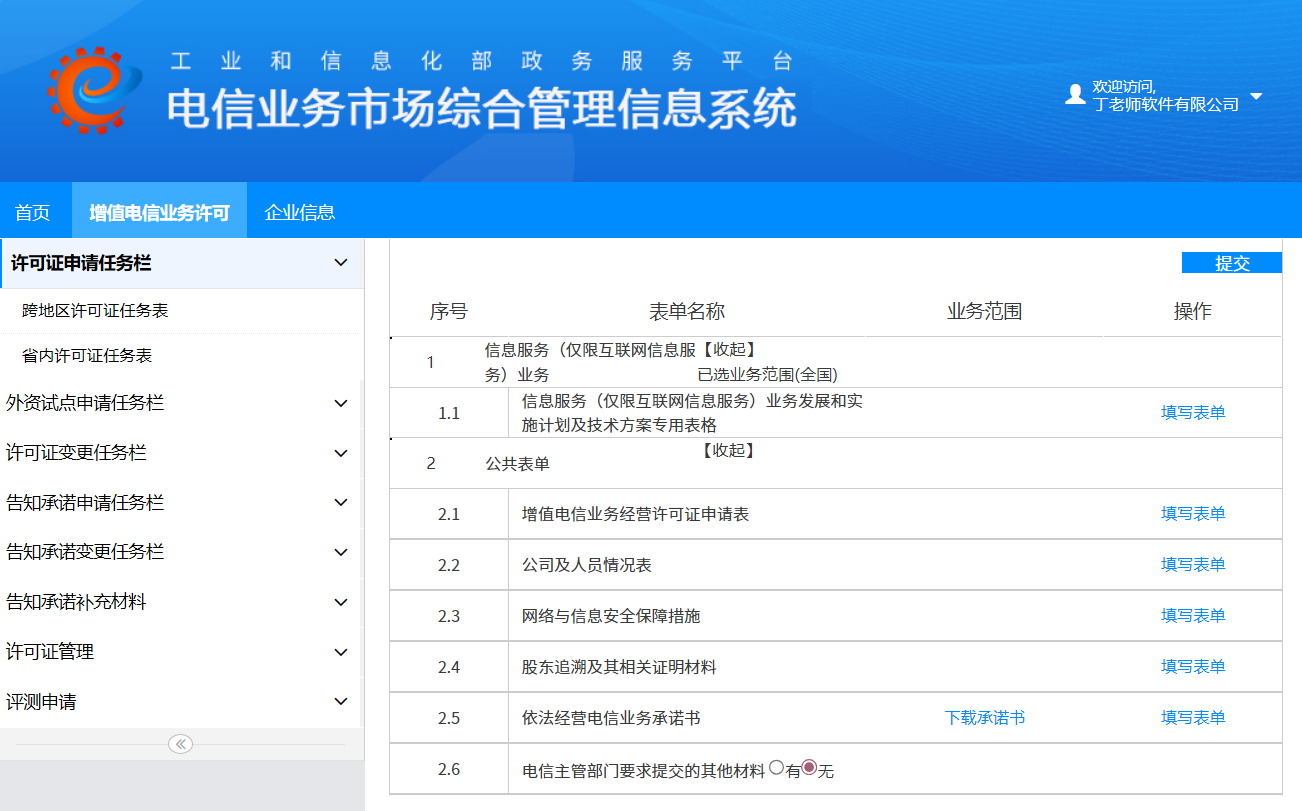Open 填写表单 for 网络与信息安全保障措施
The width and height of the screenshot is (1302, 811).
(x=1192, y=616)
